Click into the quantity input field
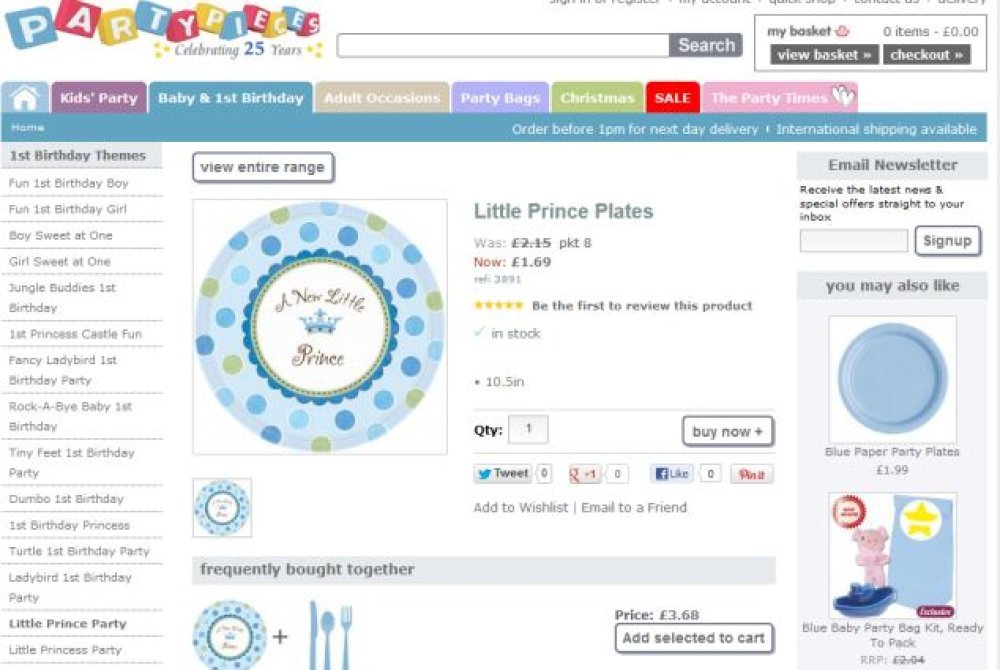The width and height of the screenshot is (1000, 670). pos(528,430)
